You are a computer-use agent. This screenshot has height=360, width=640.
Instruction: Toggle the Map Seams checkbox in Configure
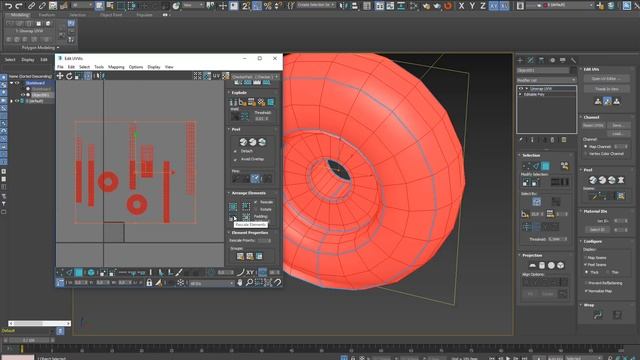(586, 258)
